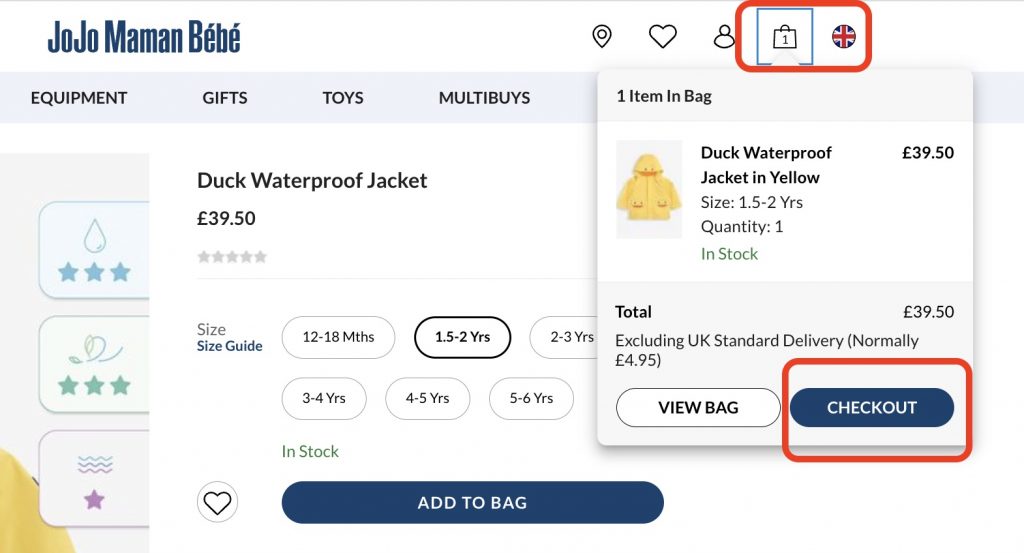Click the yellow duck jacket thumbnail
1024x553 pixels.
tap(649, 189)
